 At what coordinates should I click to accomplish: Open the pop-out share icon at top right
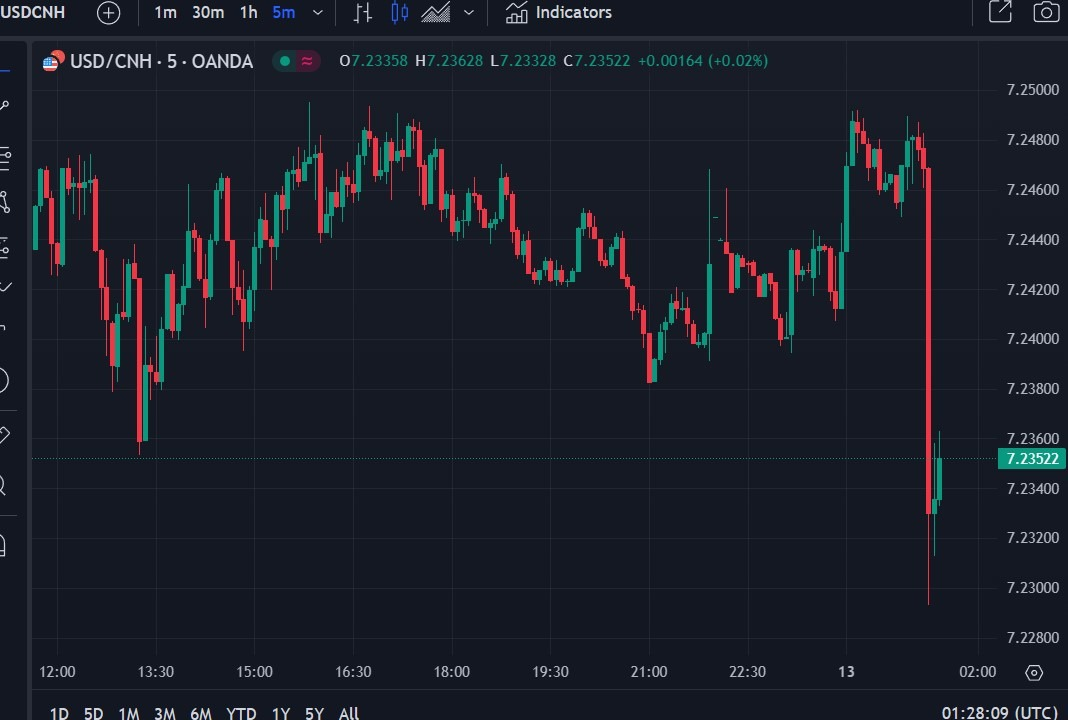1000,12
